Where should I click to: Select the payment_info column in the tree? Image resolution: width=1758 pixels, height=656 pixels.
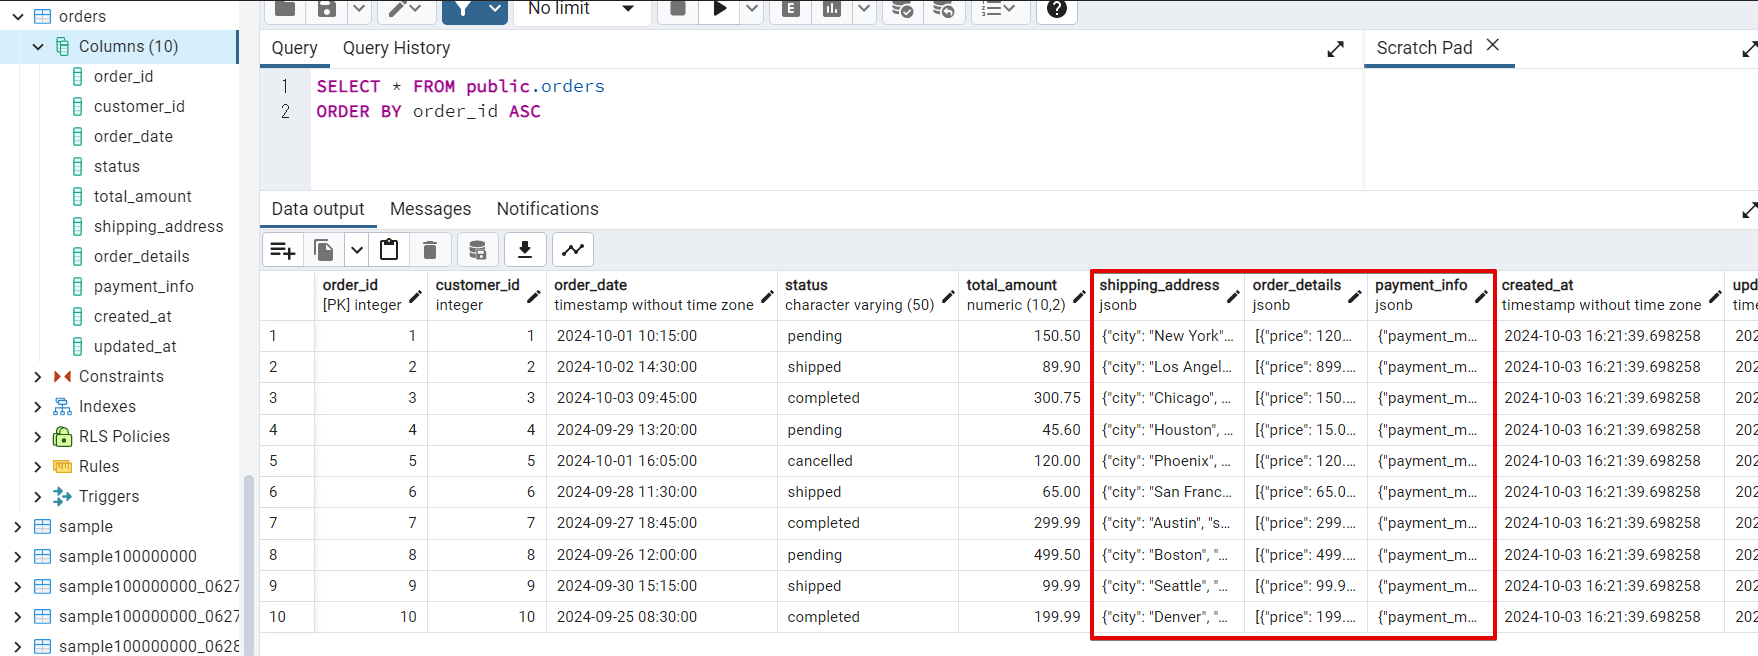pos(144,286)
